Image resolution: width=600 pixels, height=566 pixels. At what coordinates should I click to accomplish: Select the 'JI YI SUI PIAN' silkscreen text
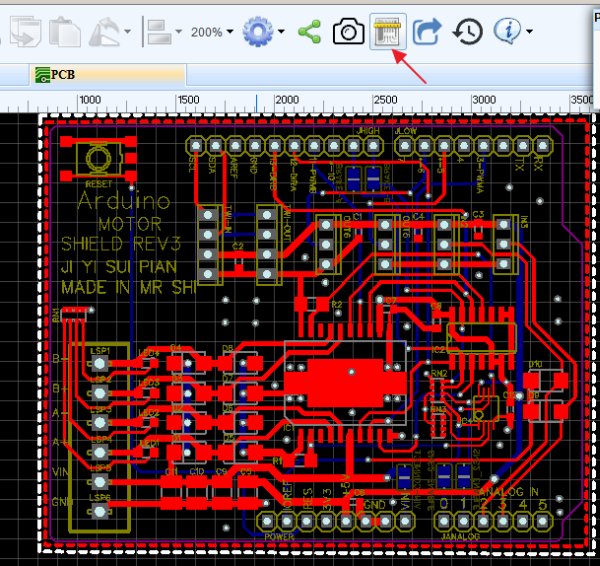(x=119, y=267)
